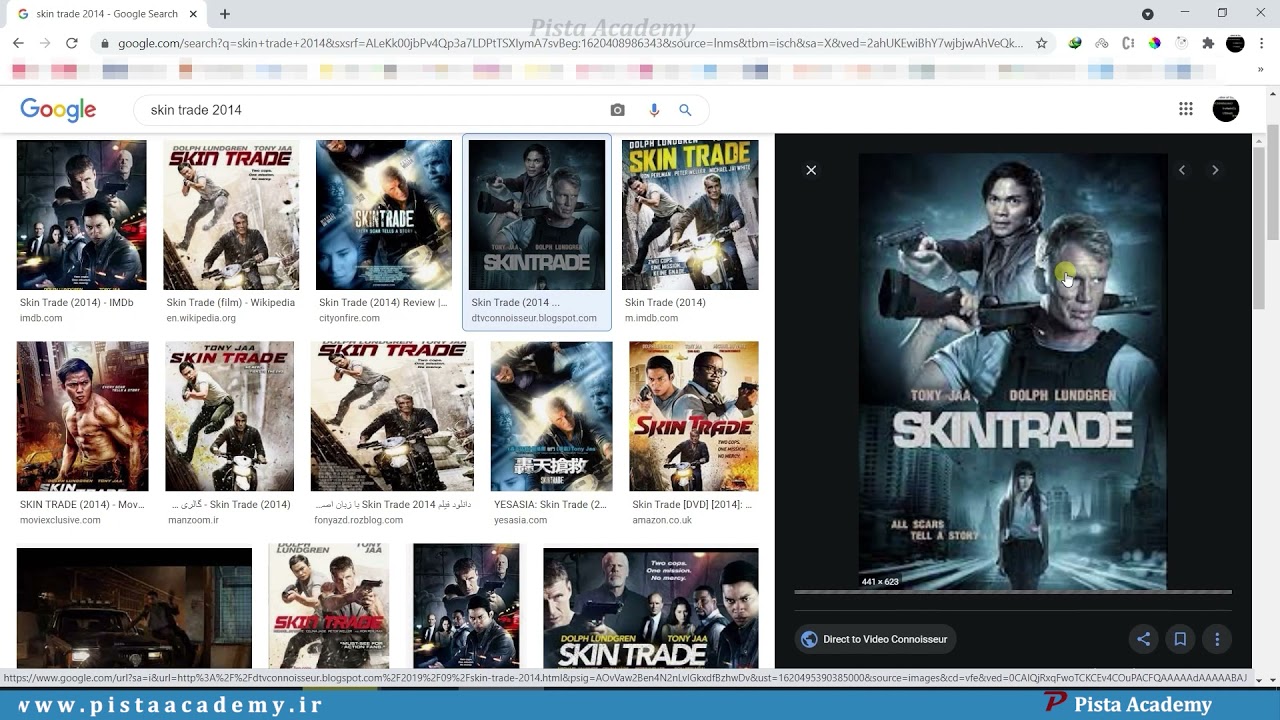This screenshot has height=720, width=1280.
Task: Select the highlighted dtvconnoisseur.blogspot.com poster thumbnail
Action: click(537, 215)
